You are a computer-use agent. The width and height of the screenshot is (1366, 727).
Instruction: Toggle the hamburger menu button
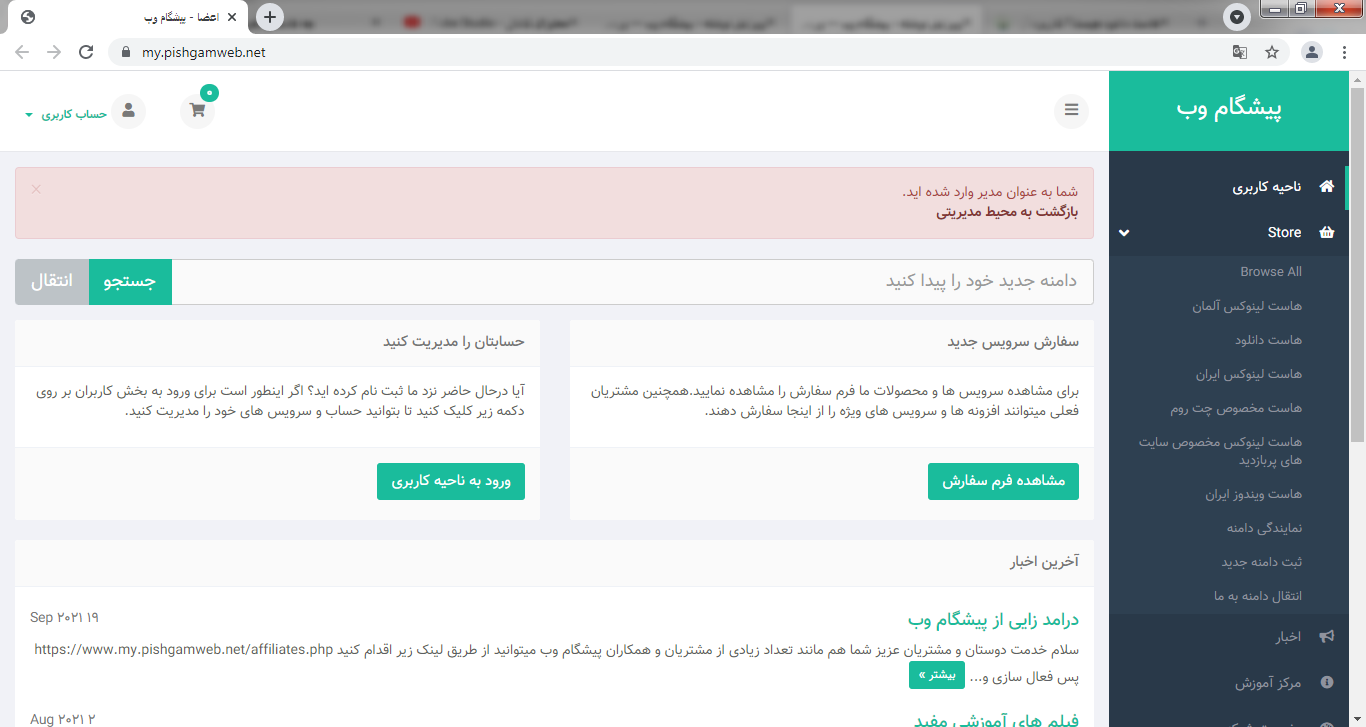pyautogui.click(x=1071, y=110)
